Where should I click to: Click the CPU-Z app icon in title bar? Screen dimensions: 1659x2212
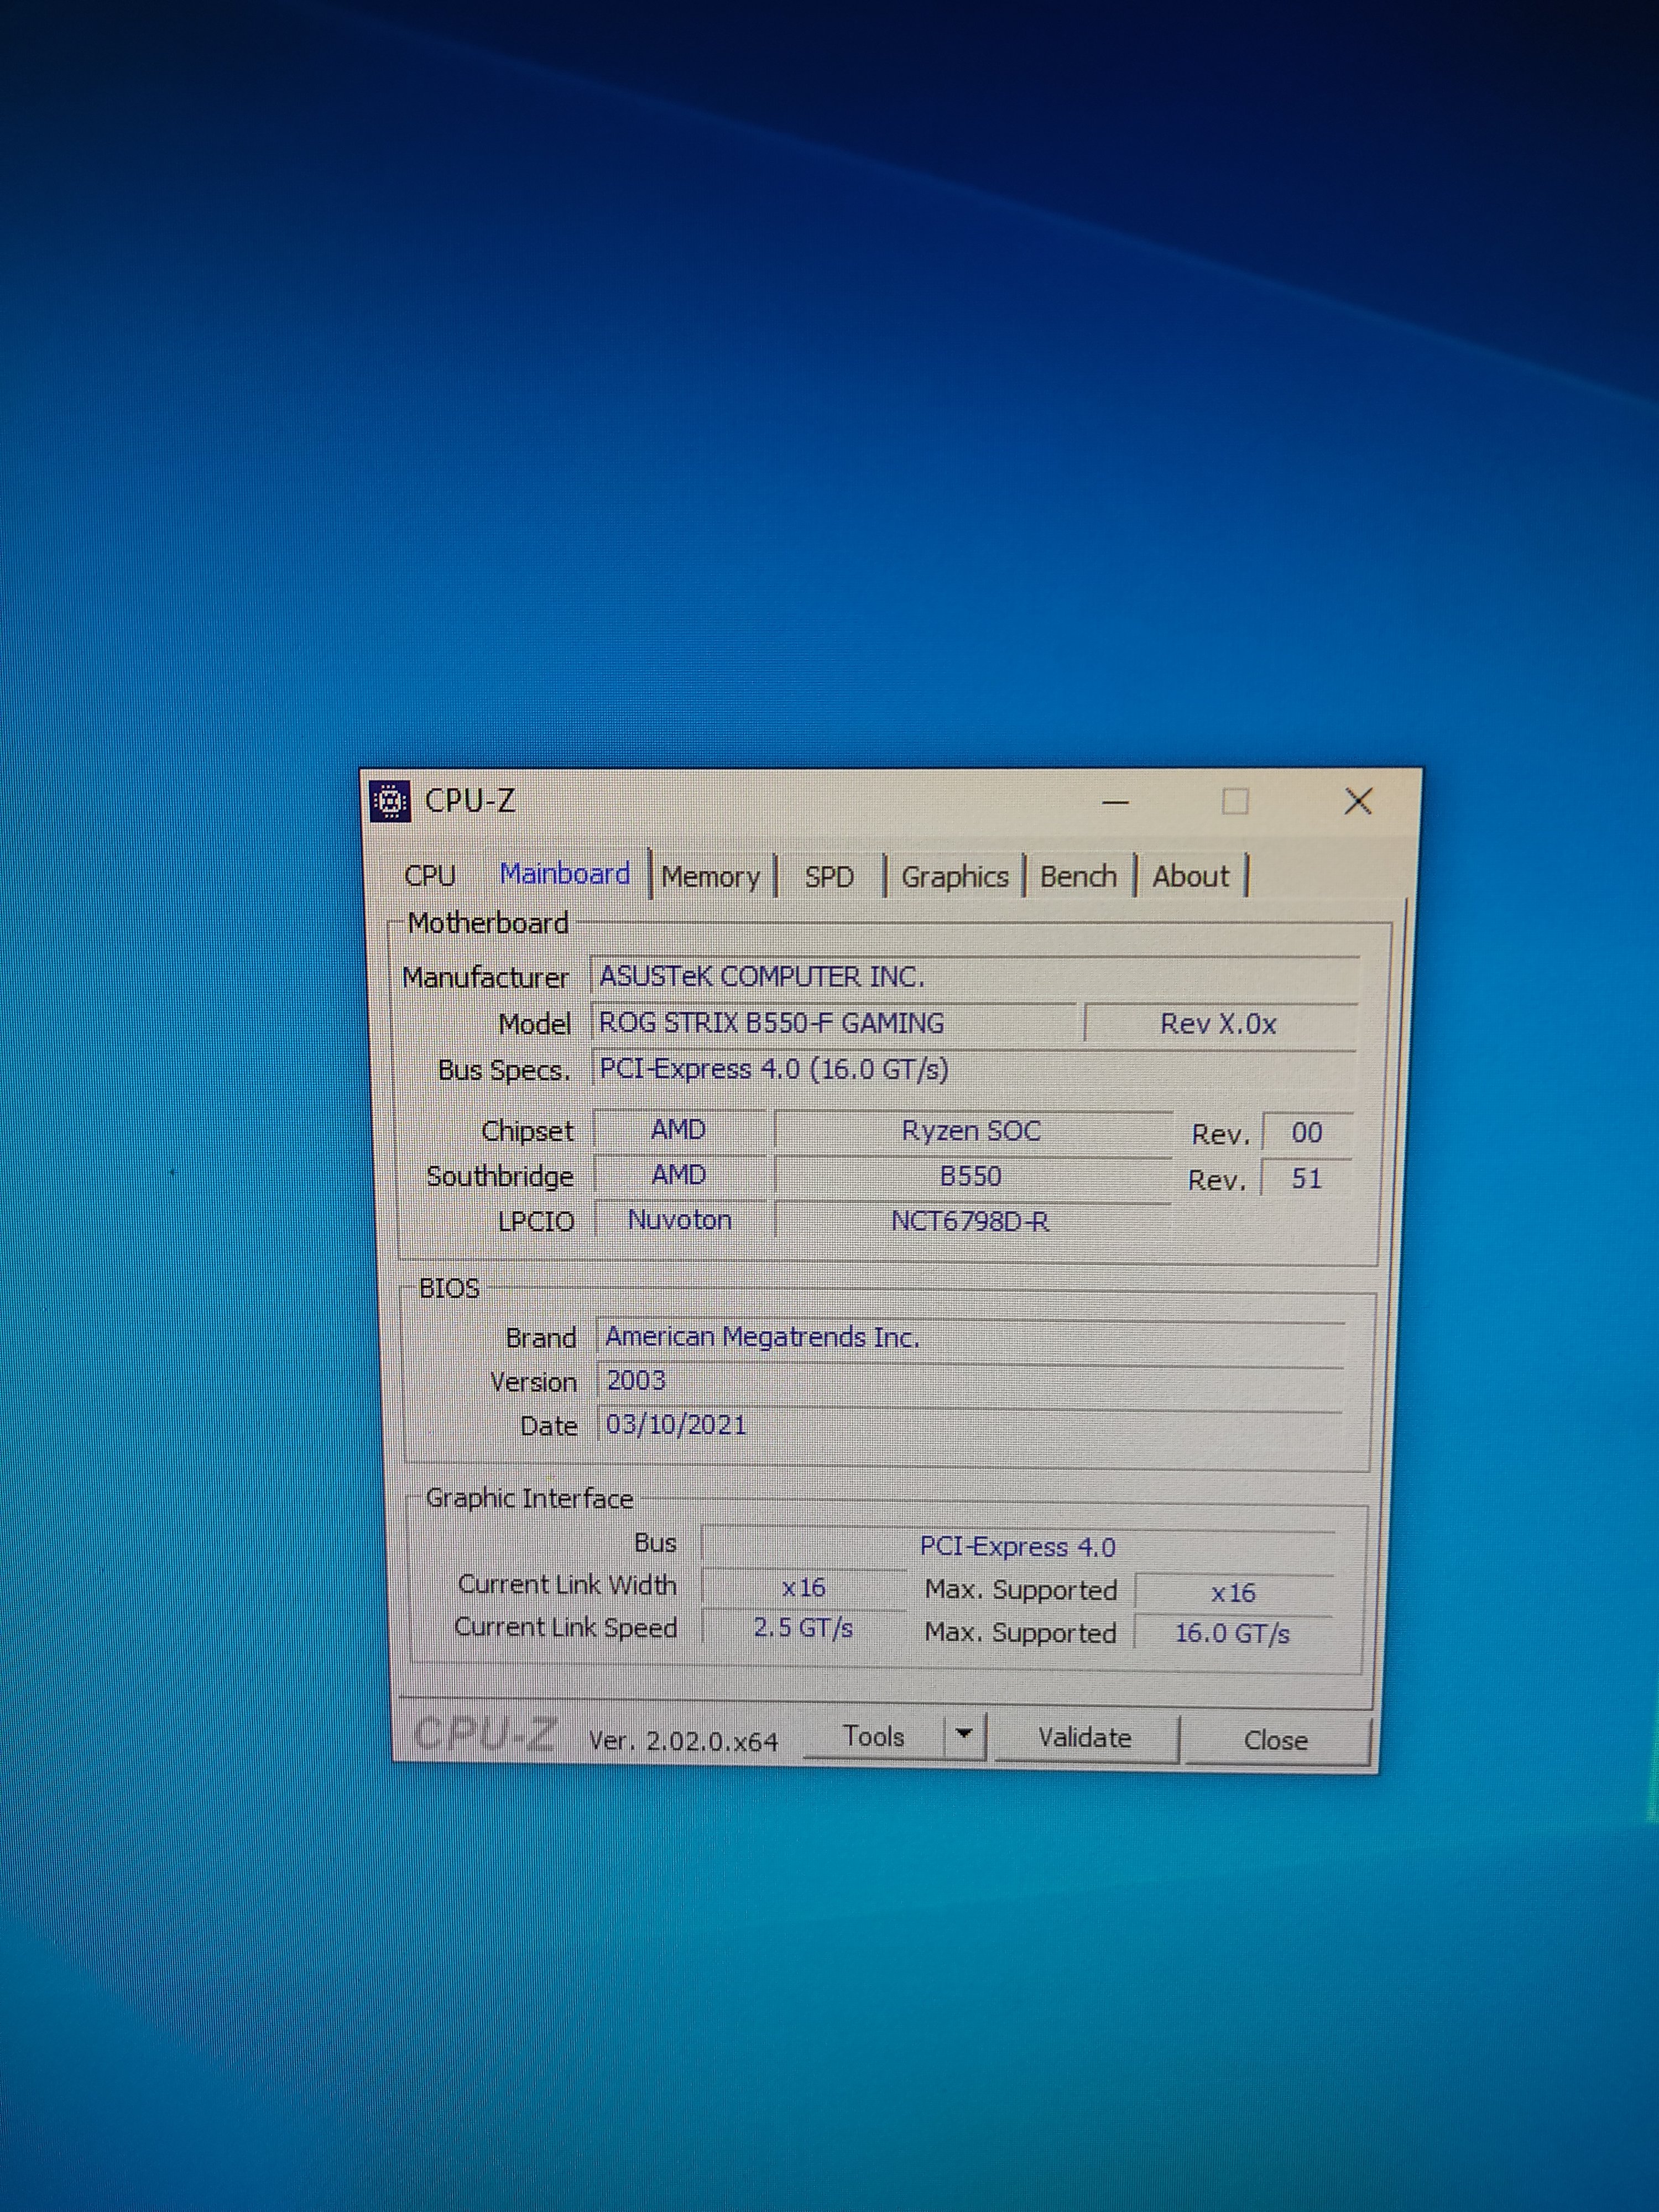point(390,801)
